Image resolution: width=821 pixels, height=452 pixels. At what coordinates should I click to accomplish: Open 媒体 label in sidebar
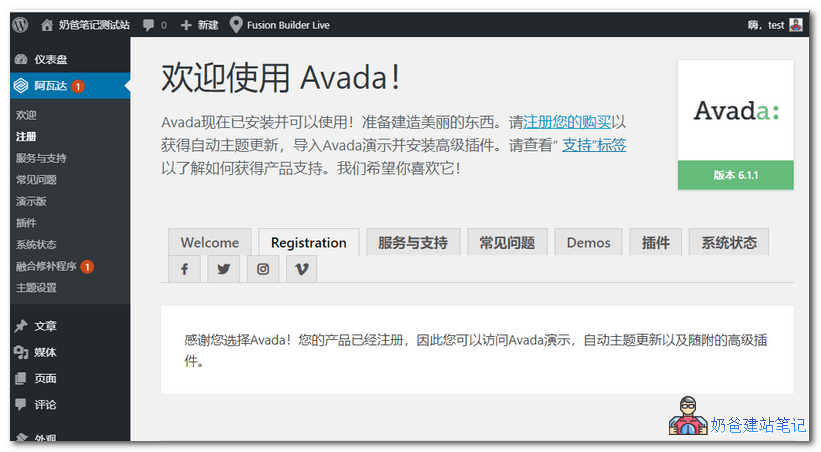[46, 352]
